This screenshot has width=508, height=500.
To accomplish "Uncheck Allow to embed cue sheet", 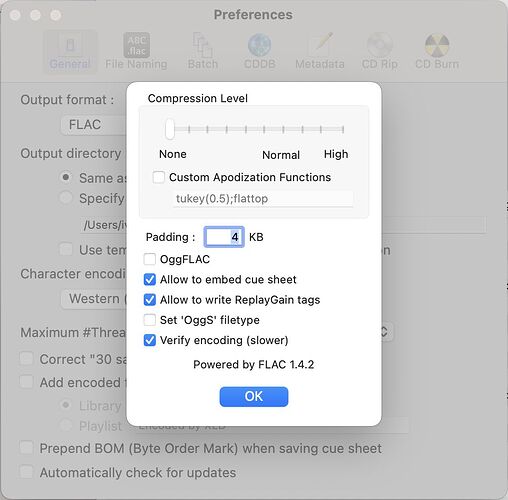I will pyautogui.click(x=150, y=279).
